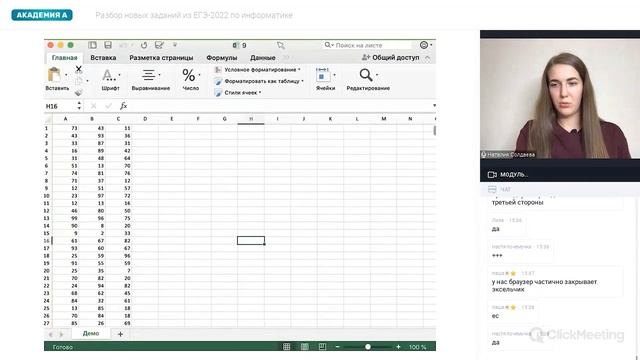Click the fx insert function icon
The height and width of the screenshot is (360, 640).
124,106
